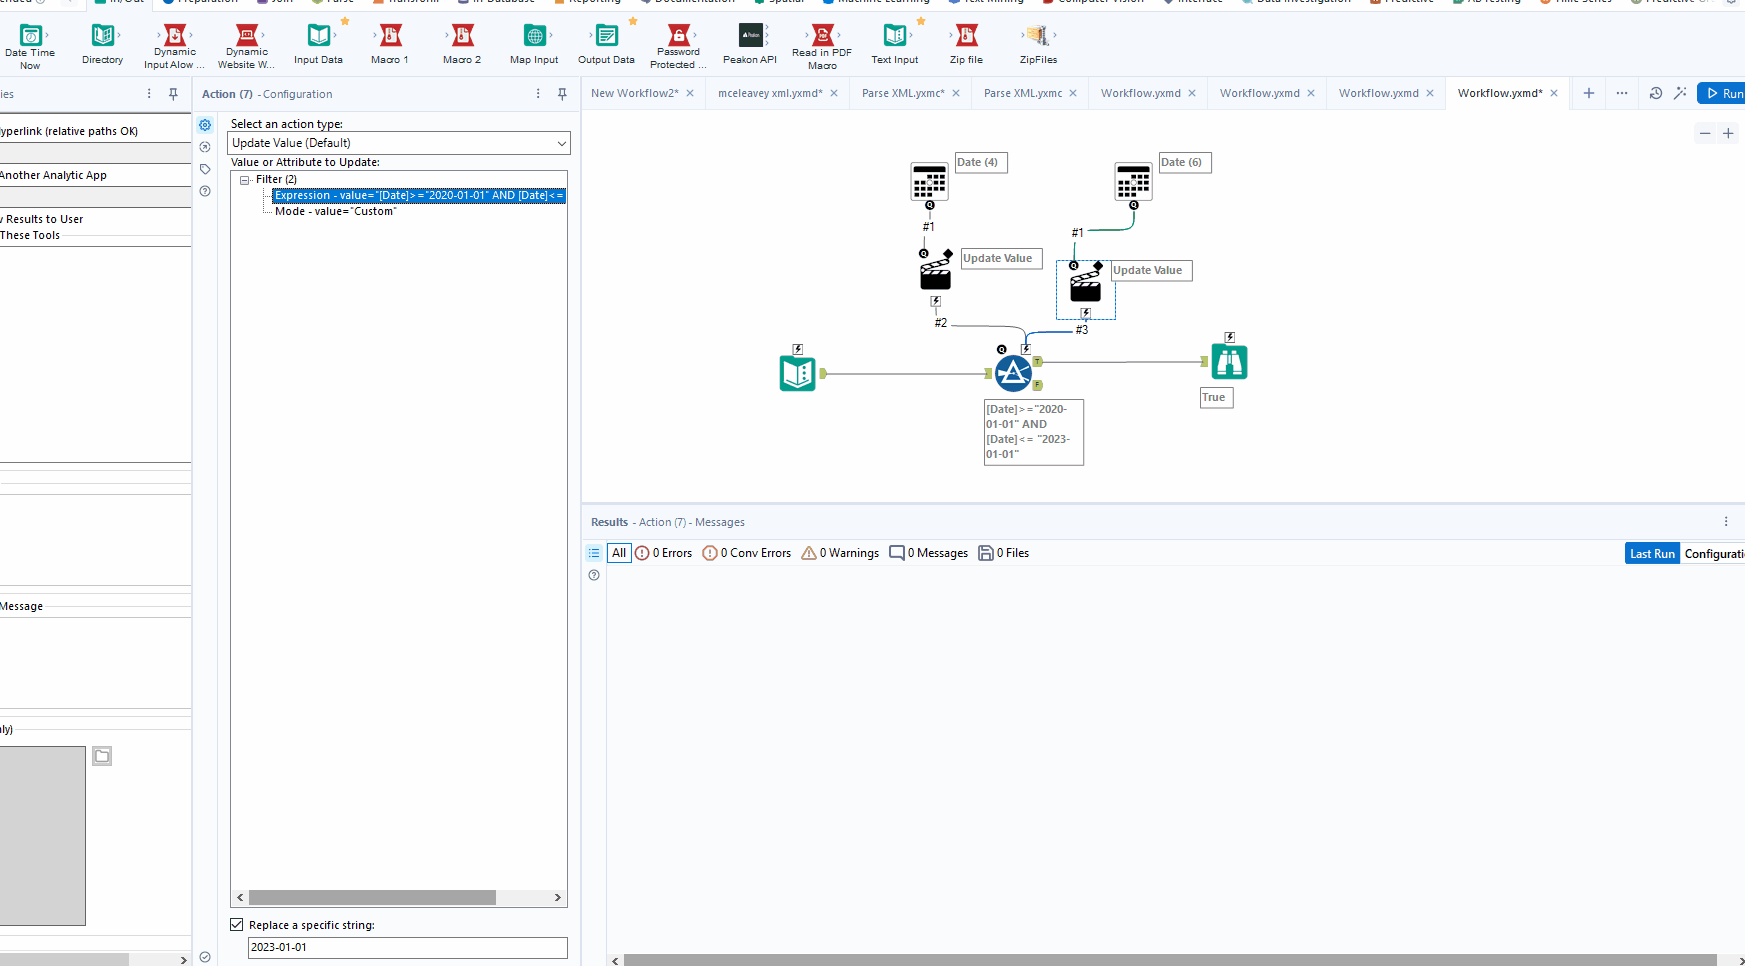Open workflow tabs overflow menu
The height and width of the screenshot is (966, 1745).
point(1621,93)
